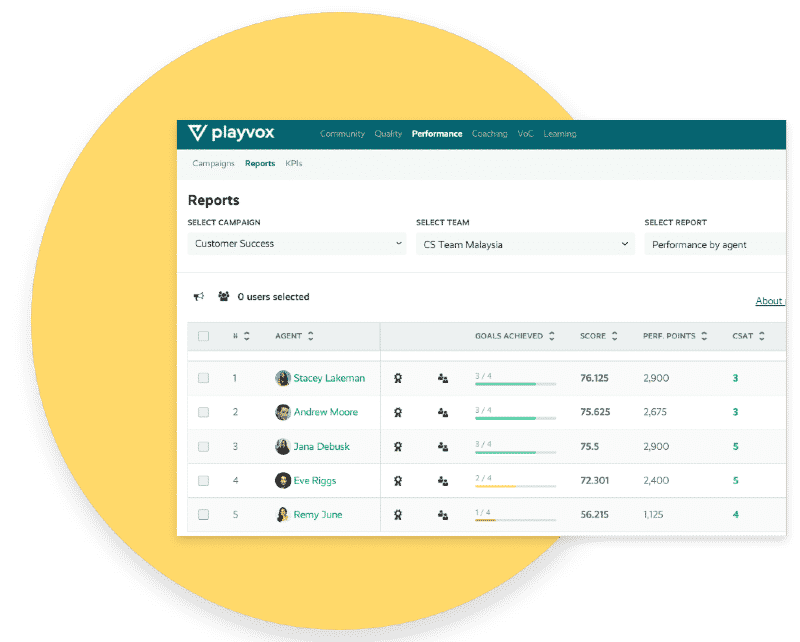The height and width of the screenshot is (642, 800).
Task: Switch to the Campaigns tab
Action: pyautogui.click(x=213, y=163)
